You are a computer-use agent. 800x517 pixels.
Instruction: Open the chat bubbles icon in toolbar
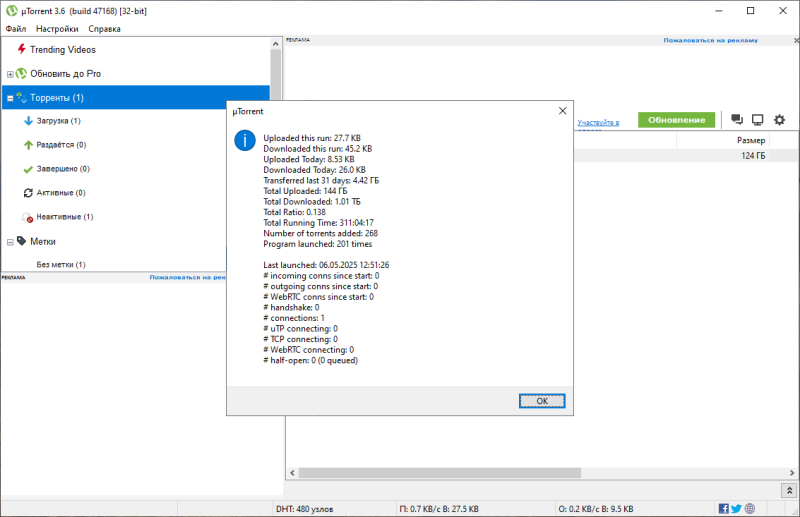737,119
